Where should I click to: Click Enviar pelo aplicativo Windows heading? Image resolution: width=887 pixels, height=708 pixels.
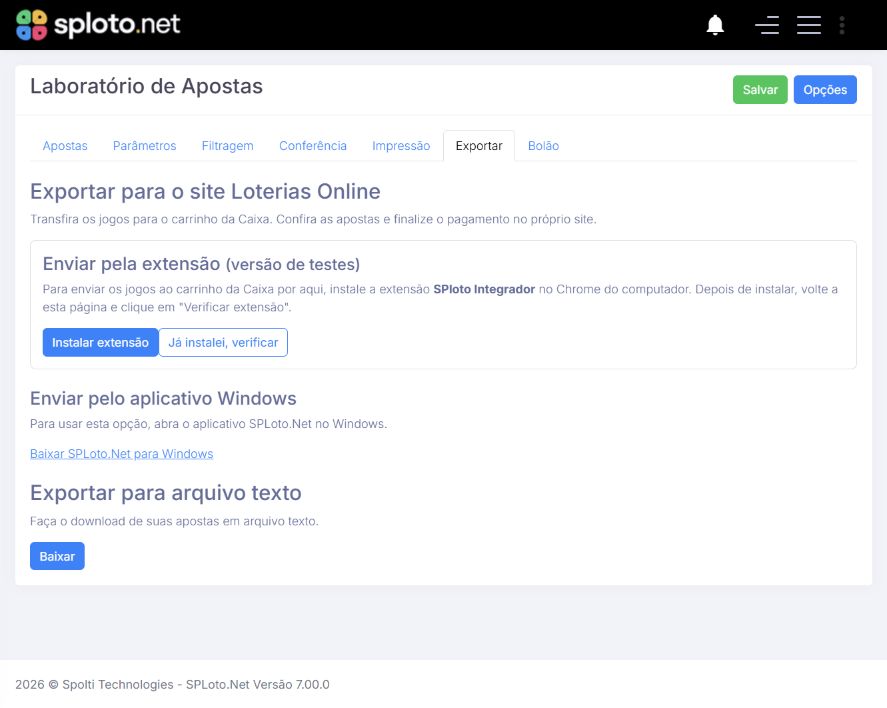pos(163,399)
